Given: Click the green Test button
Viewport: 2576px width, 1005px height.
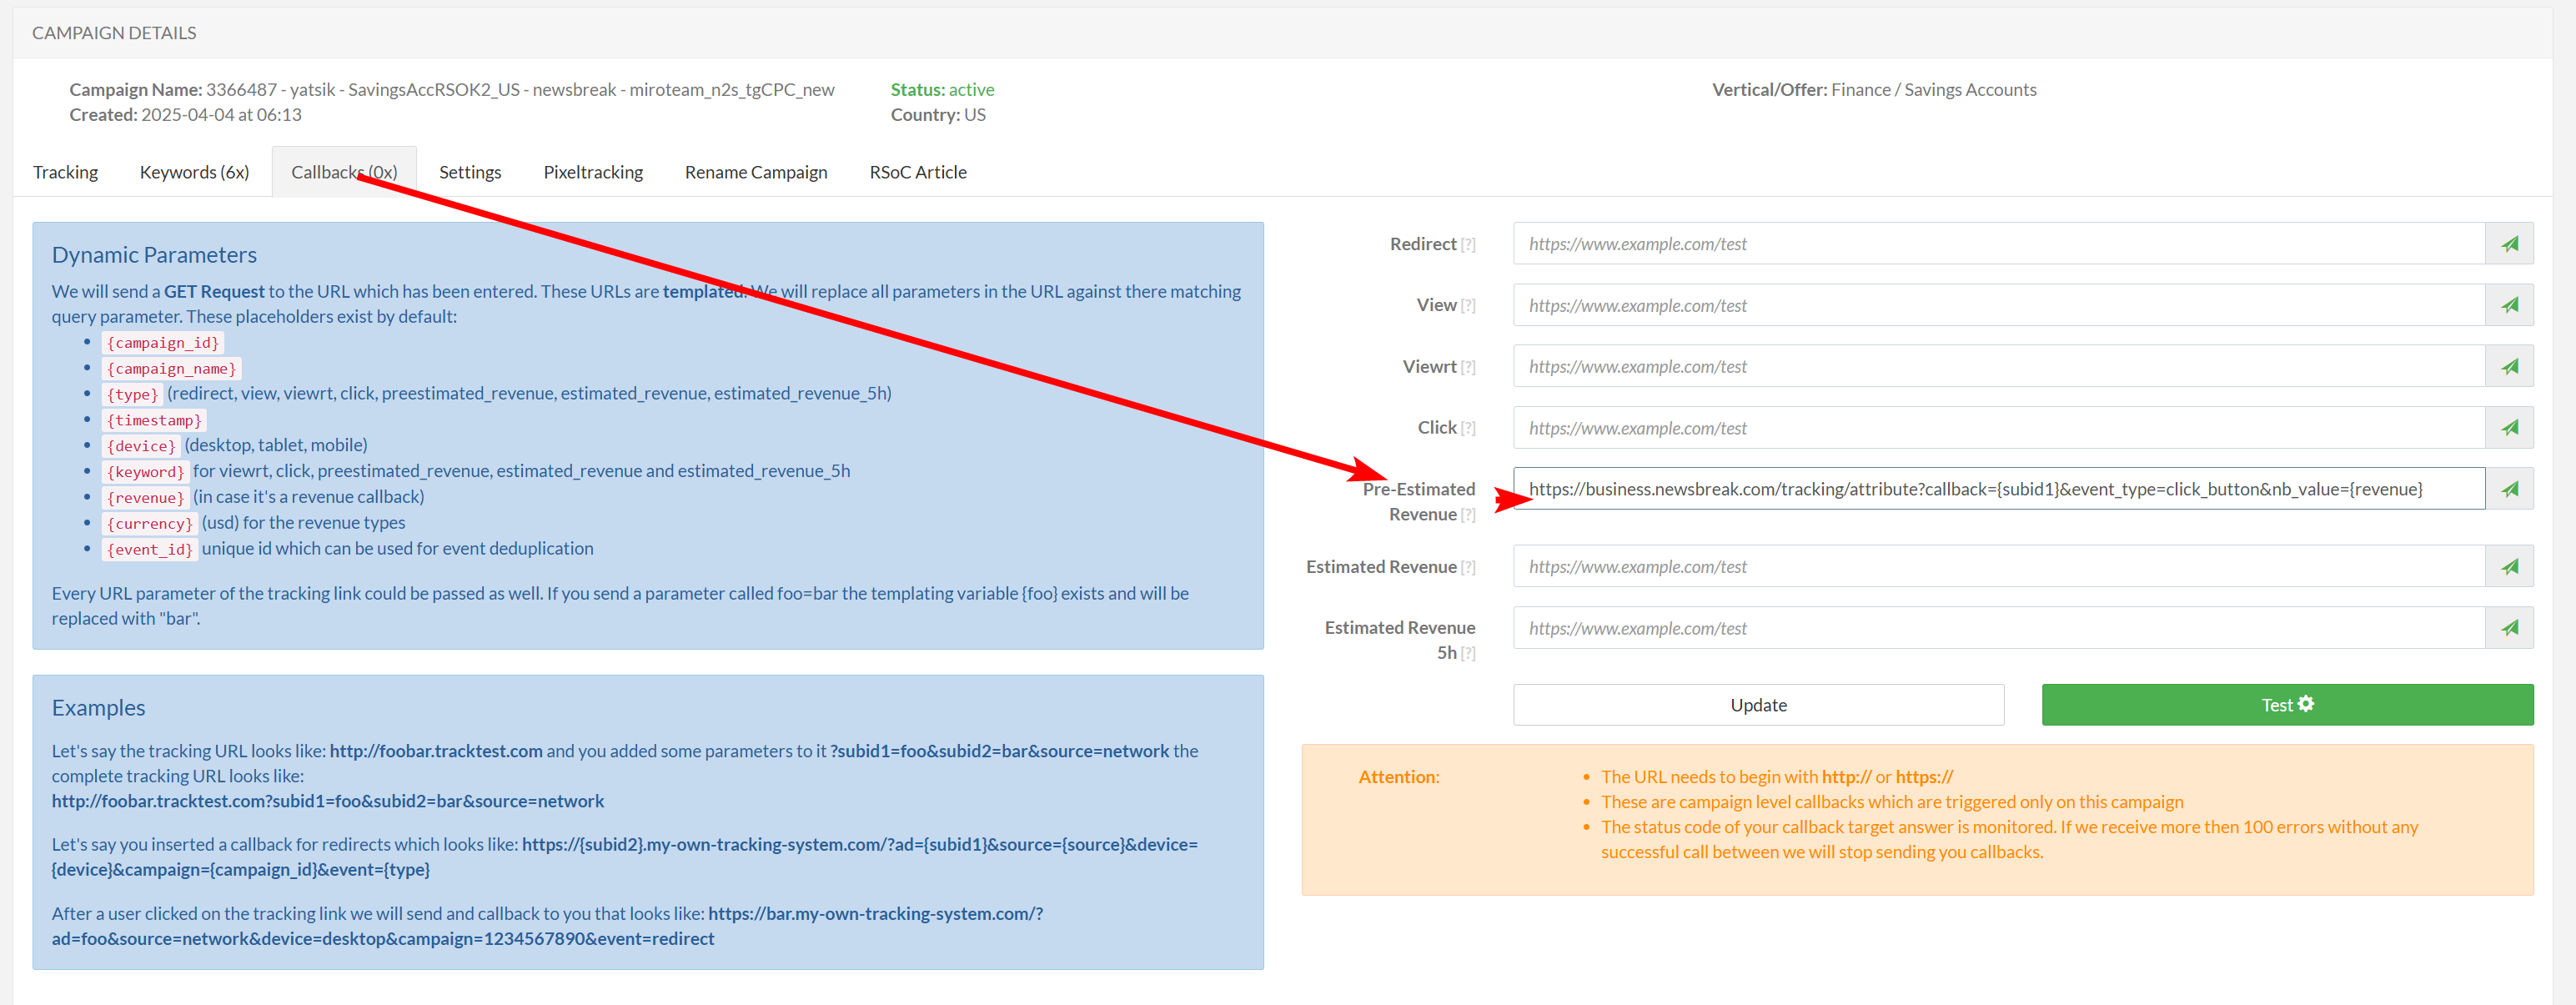Looking at the screenshot, I should 2287,705.
